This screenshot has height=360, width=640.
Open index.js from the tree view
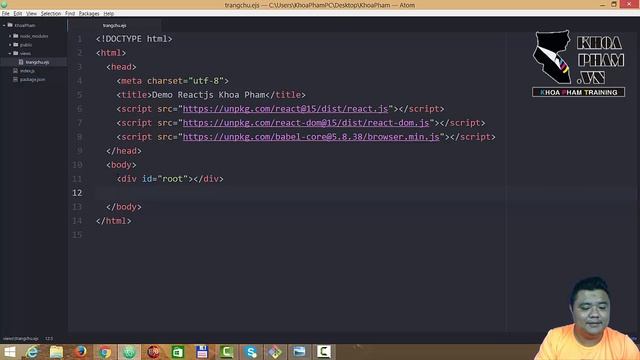[x=27, y=71]
